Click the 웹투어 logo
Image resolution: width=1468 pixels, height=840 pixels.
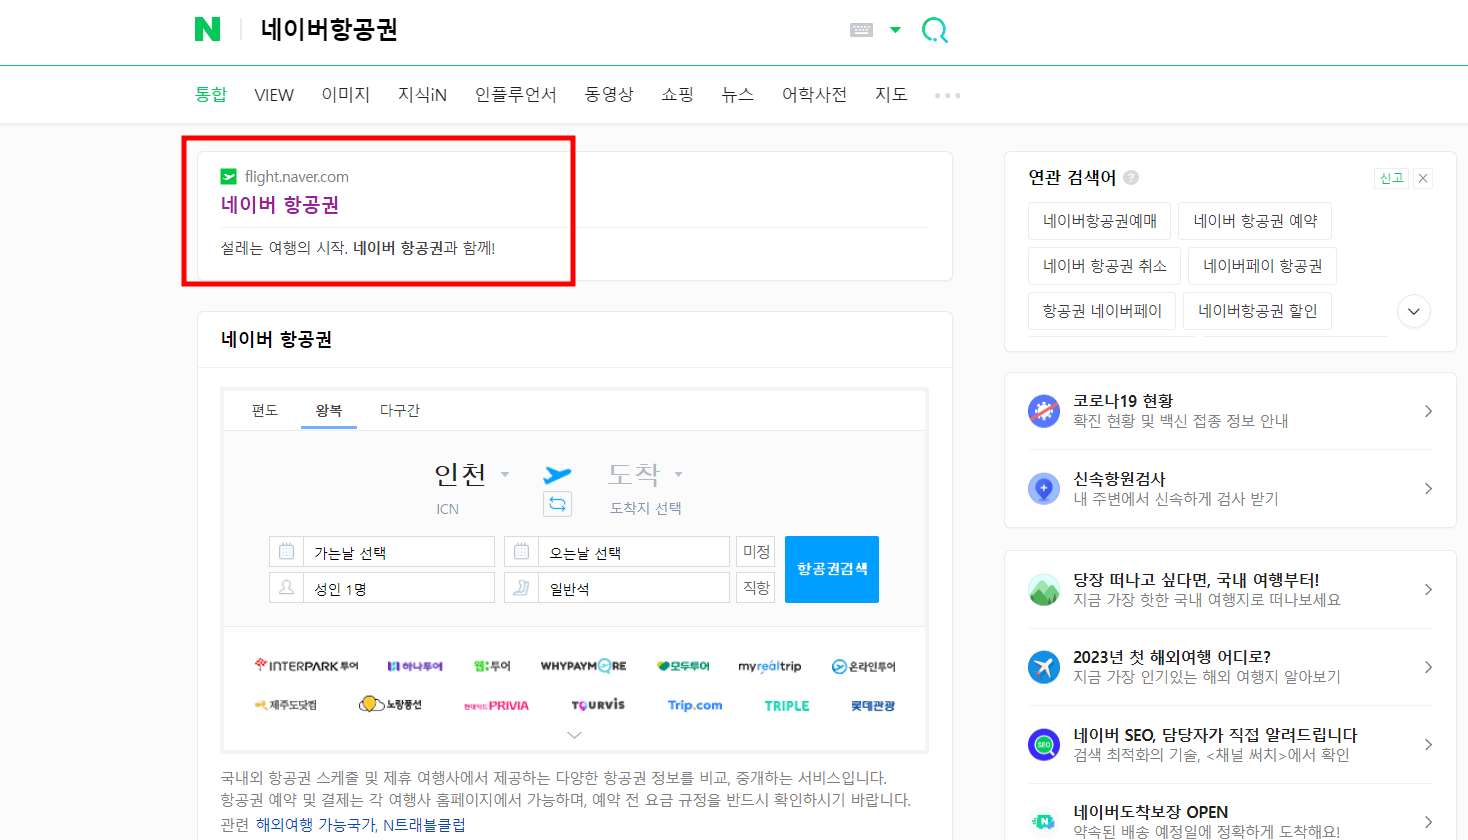point(492,666)
